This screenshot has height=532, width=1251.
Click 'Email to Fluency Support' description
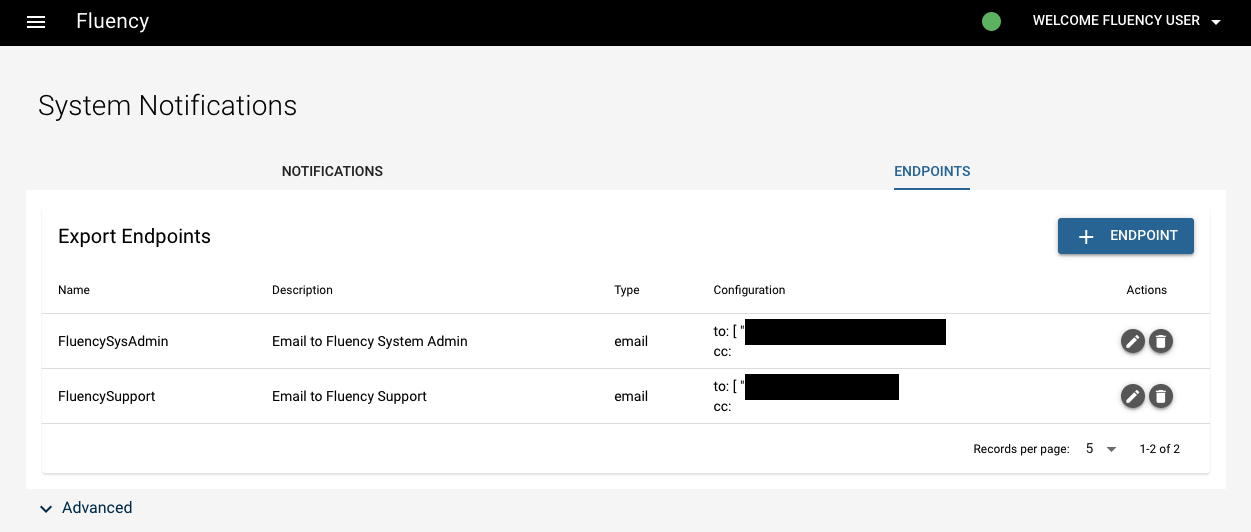[x=349, y=397]
